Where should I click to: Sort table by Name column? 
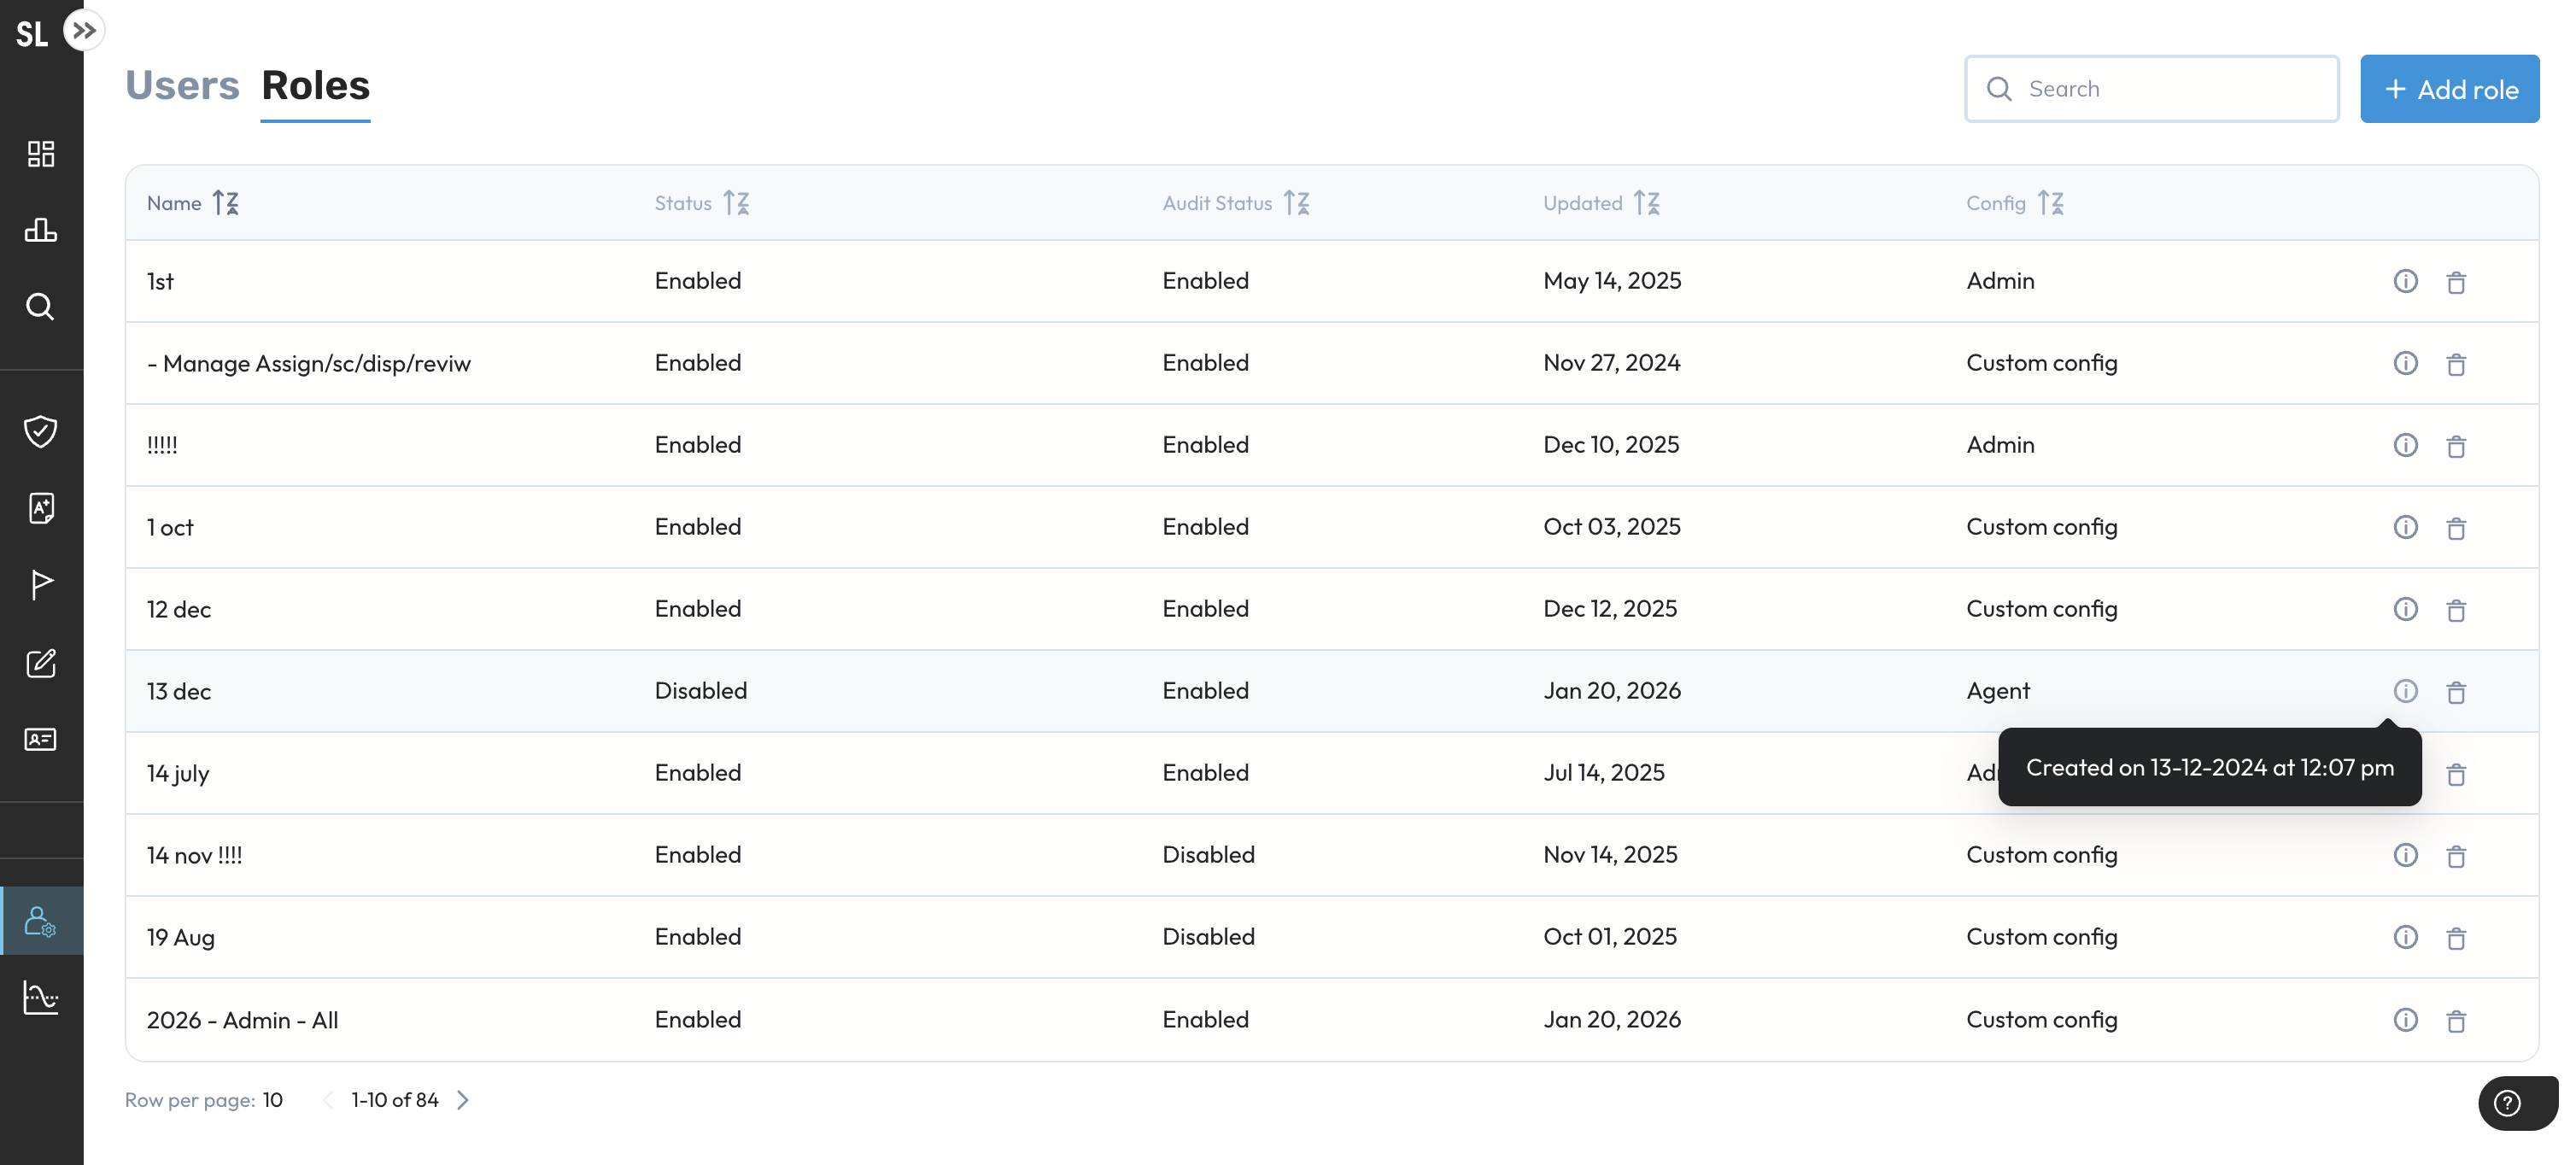click(226, 203)
